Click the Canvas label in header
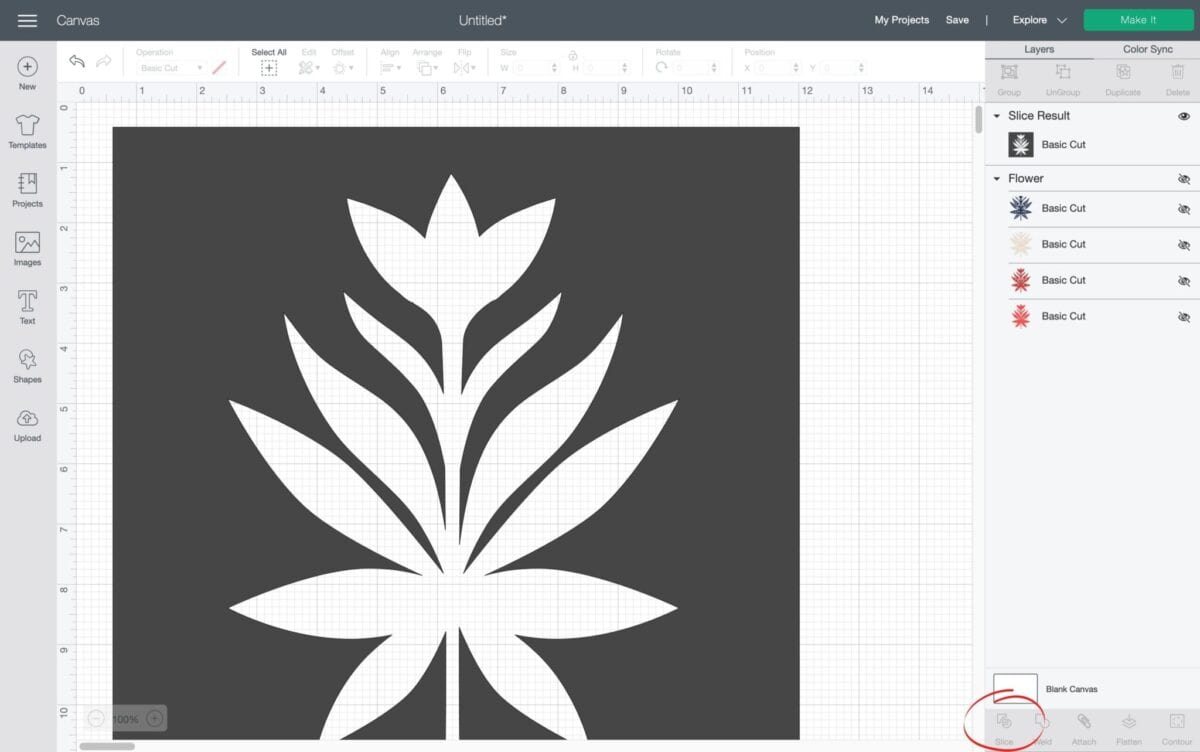The width and height of the screenshot is (1200, 752). [78, 20]
